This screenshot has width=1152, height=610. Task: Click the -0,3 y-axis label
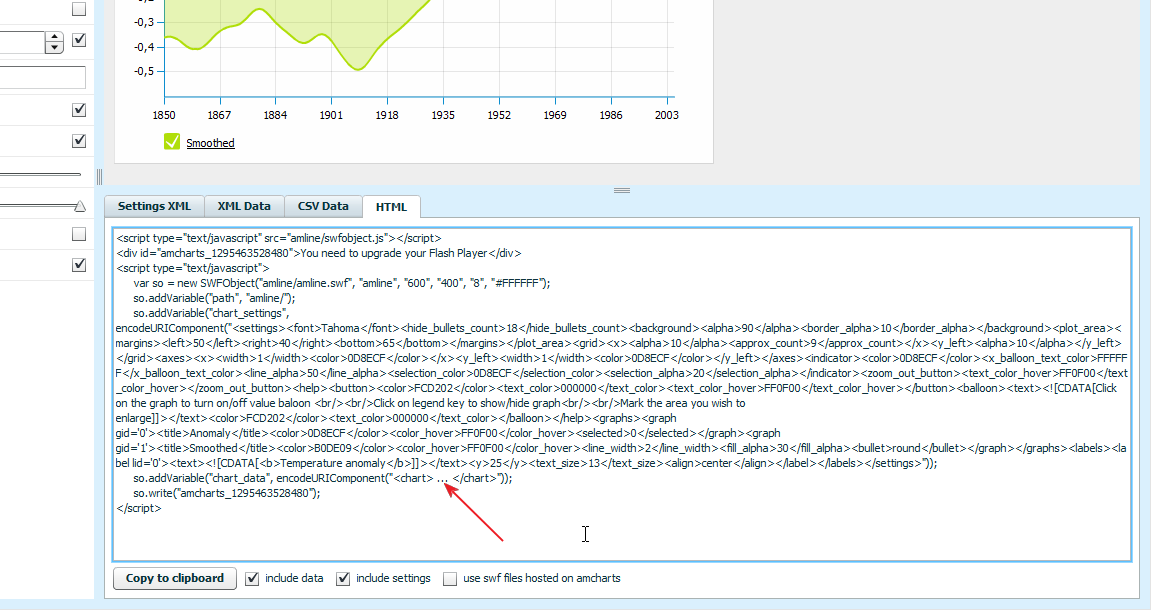click(143, 22)
